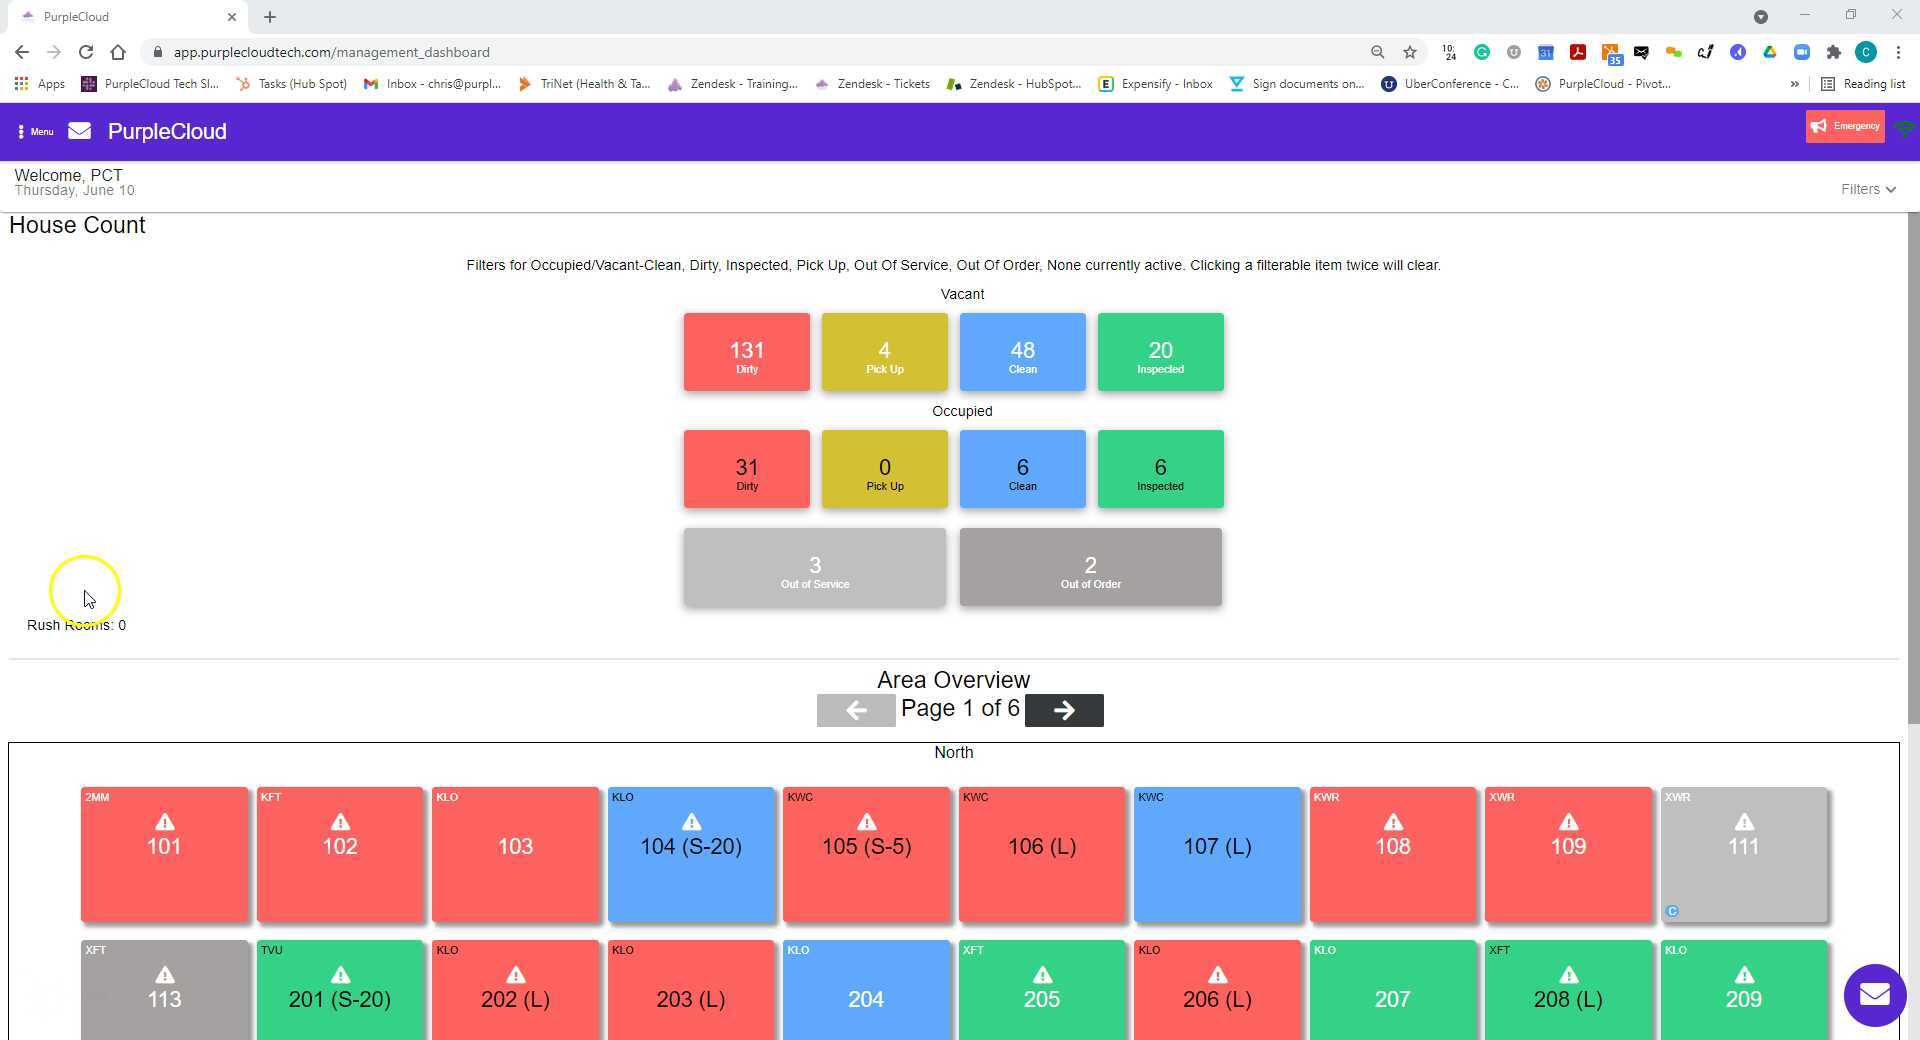Toggle the Out of Service filter tile
This screenshot has width=1920, height=1040.
pos(814,567)
